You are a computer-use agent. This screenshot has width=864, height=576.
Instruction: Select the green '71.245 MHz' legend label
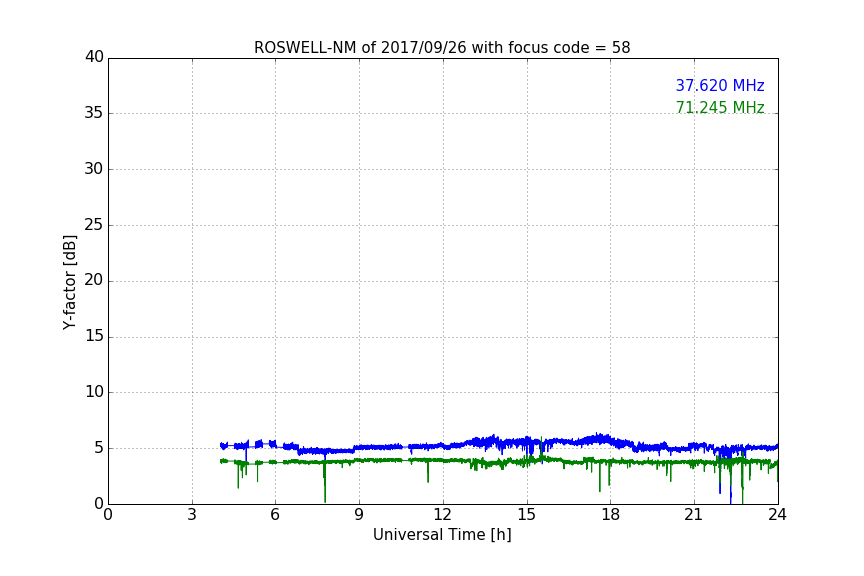coord(720,107)
